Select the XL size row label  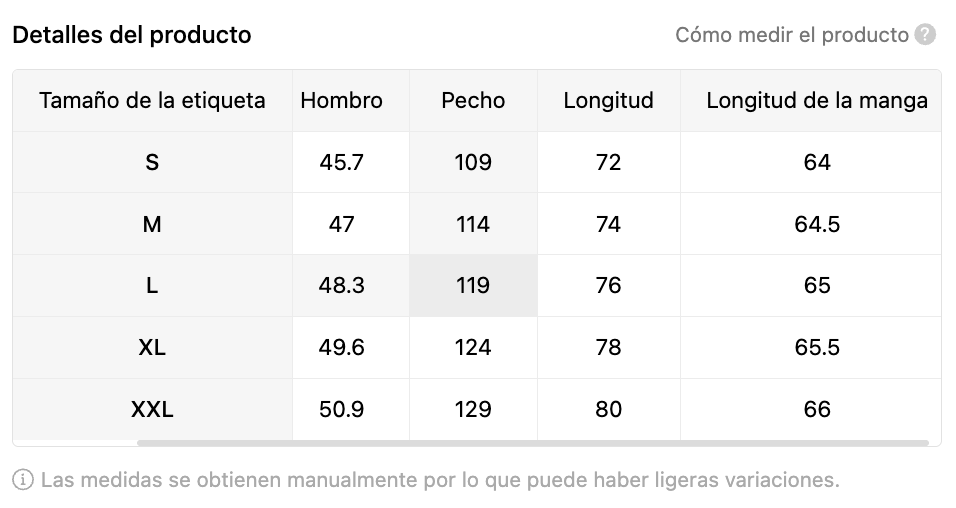[x=152, y=348]
